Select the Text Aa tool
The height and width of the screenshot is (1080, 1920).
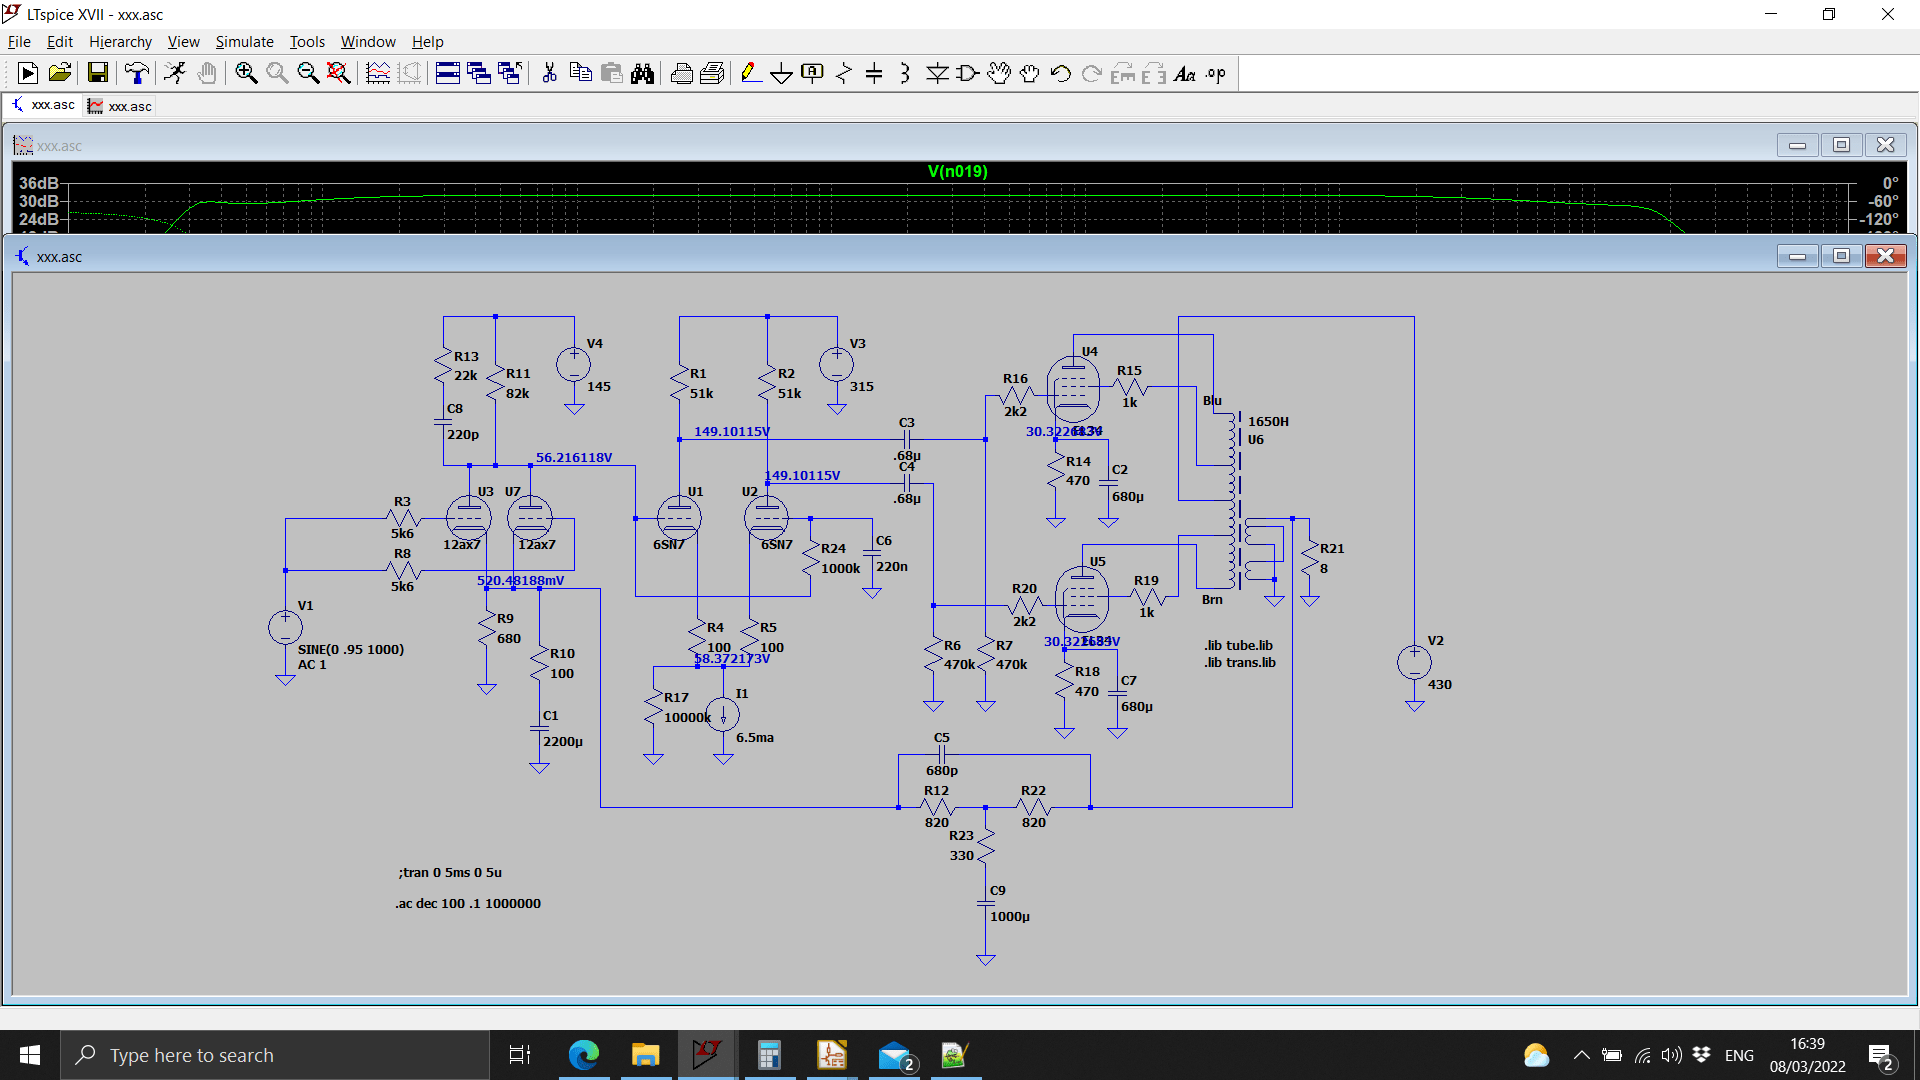[x=1184, y=73]
